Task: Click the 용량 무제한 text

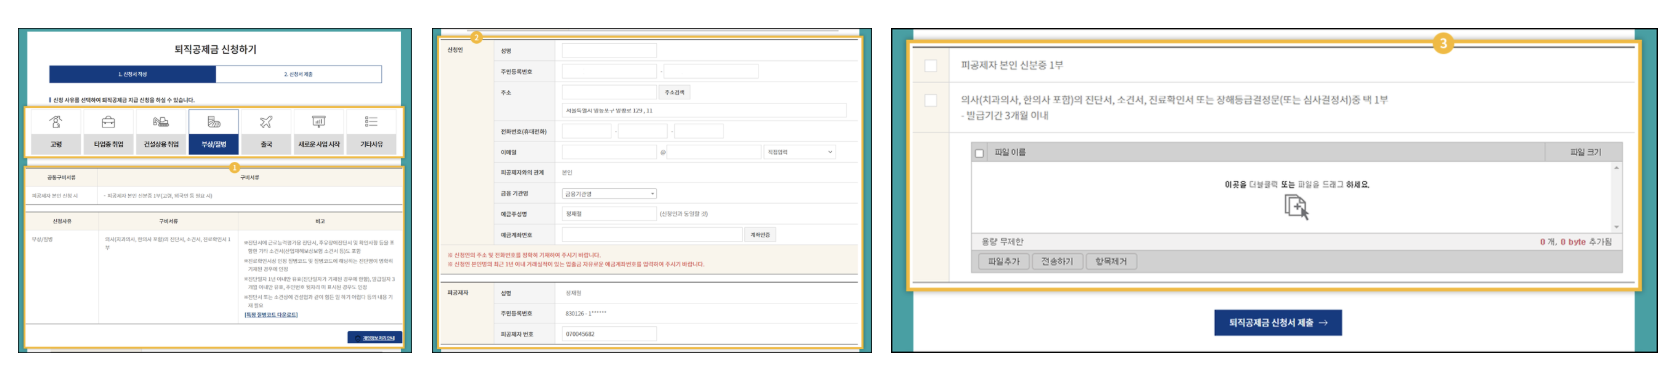Action: tap(1002, 242)
